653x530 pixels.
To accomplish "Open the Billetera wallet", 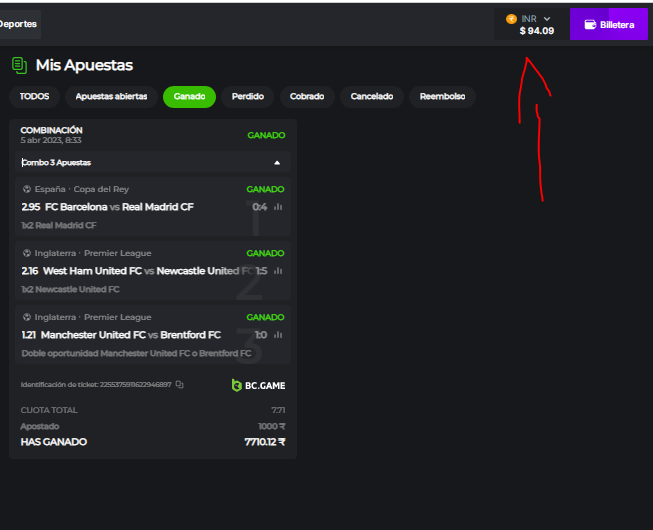I will (x=608, y=24).
